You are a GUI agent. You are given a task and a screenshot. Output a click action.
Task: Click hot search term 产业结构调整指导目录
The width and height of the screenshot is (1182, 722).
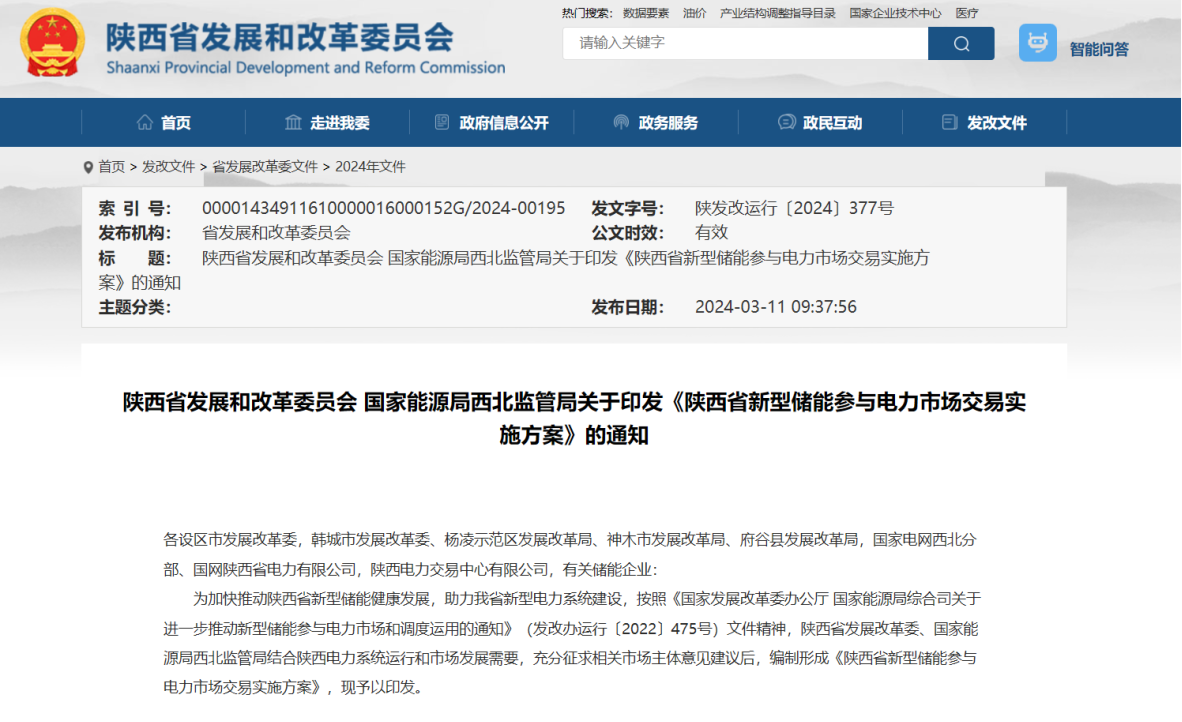pos(778,13)
